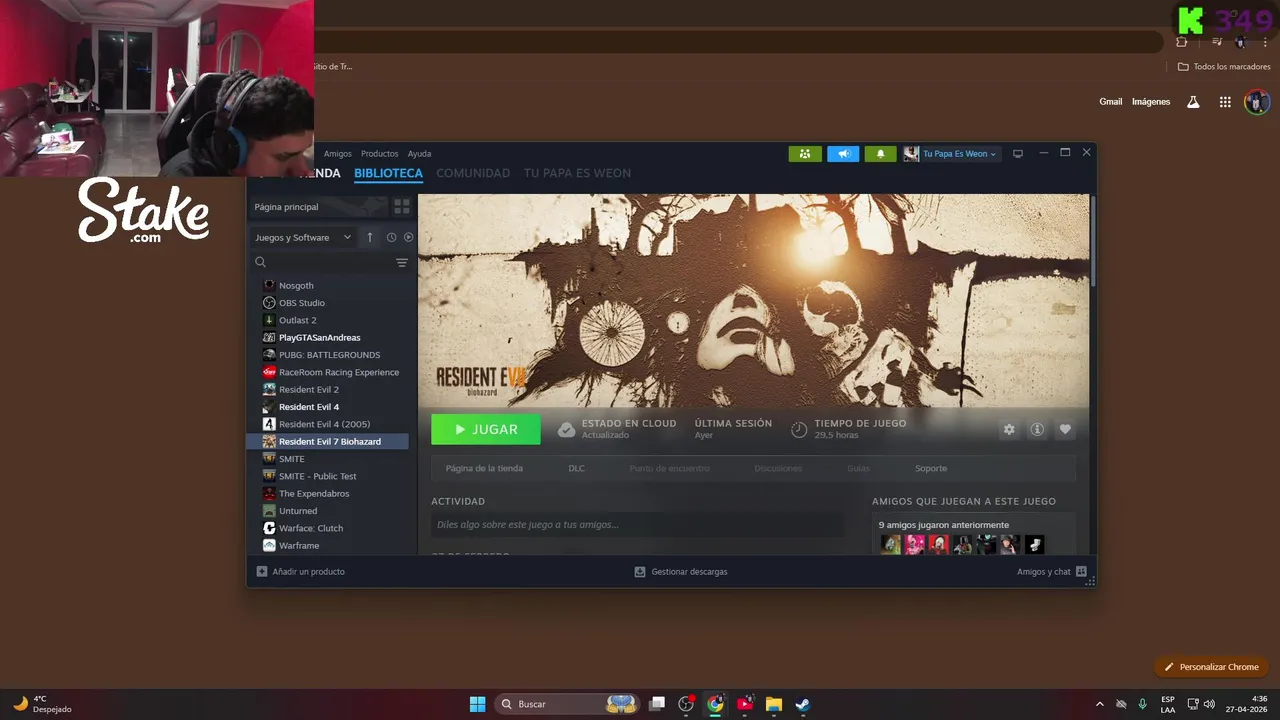Open Página de la tienda link
Screen dimensions: 1280x720
coord(484,468)
